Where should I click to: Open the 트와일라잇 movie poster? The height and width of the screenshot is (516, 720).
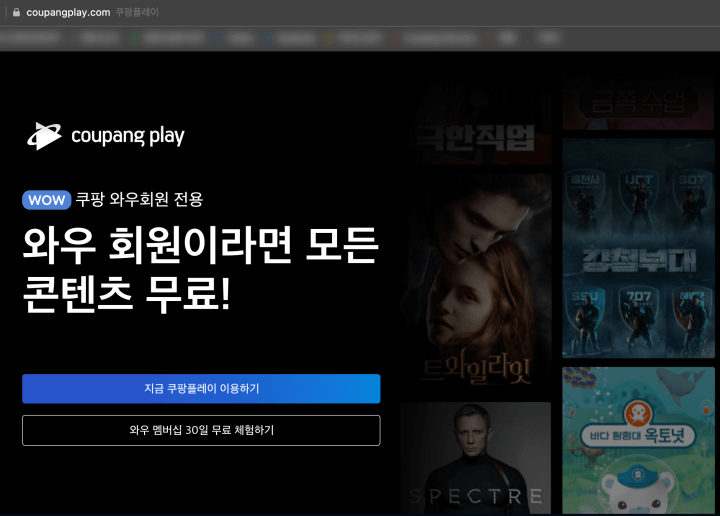[x=476, y=281]
